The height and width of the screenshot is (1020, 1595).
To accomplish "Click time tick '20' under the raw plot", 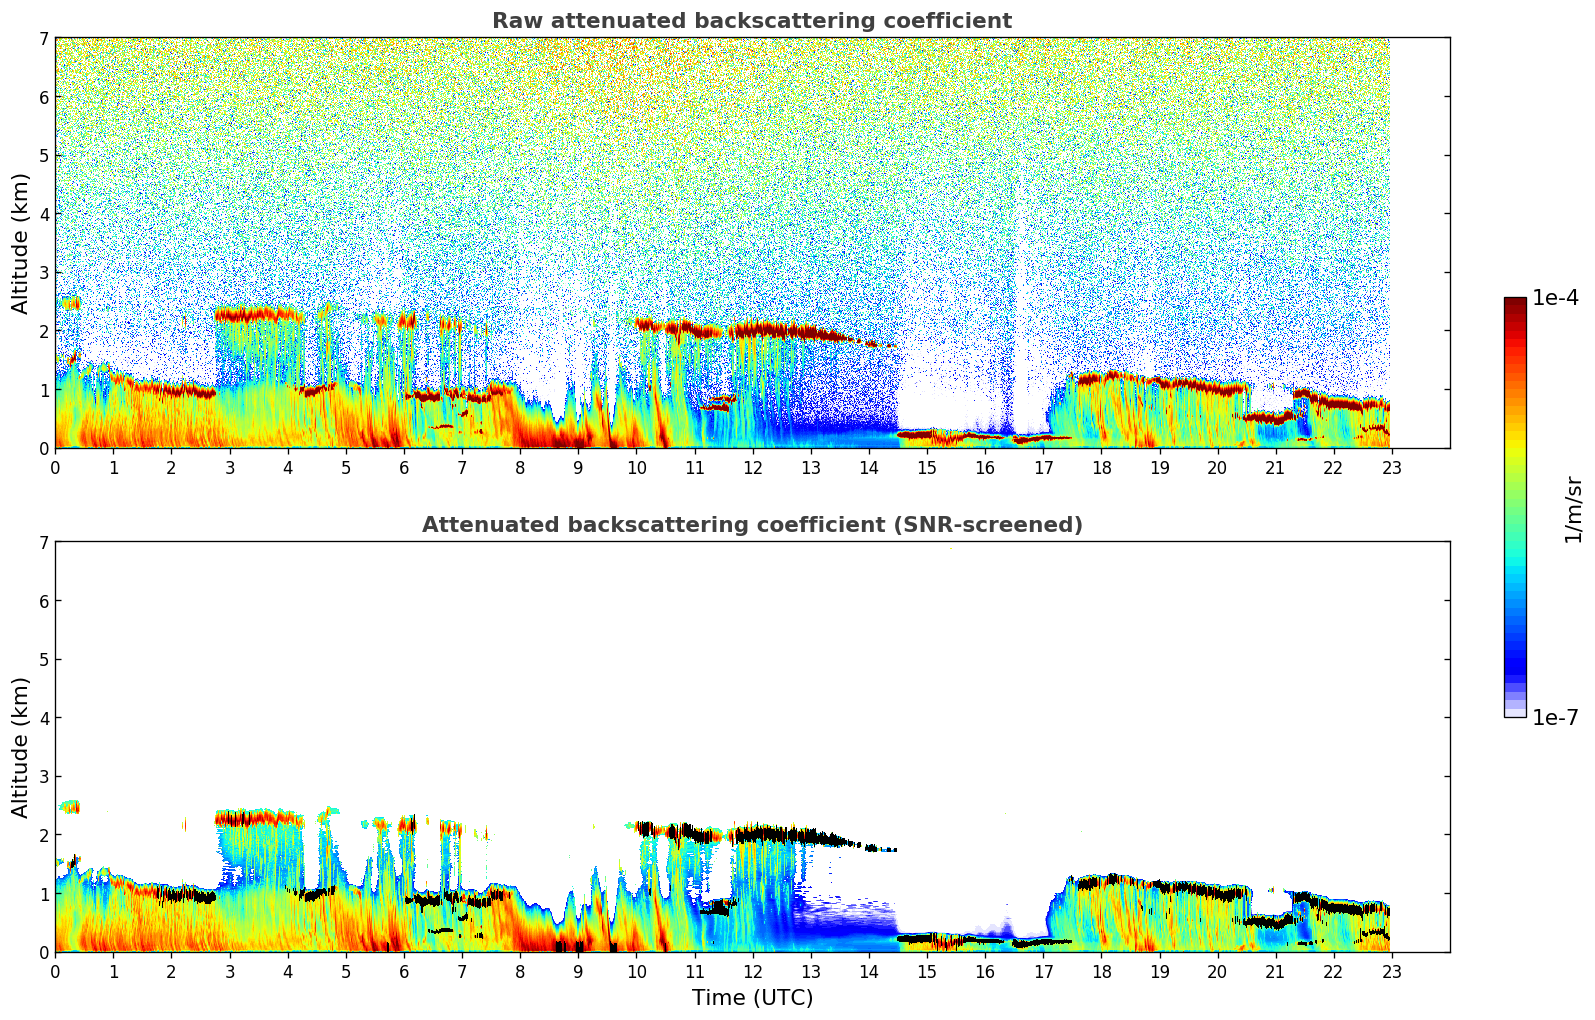I will (1217, 468).
